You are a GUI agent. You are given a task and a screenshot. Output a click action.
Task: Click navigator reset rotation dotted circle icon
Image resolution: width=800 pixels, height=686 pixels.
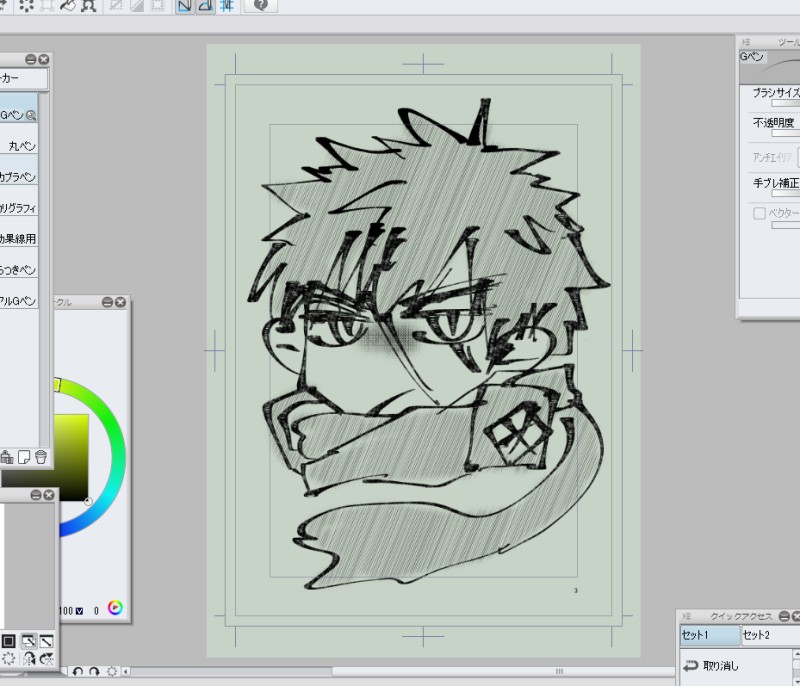click(x=9, y=659)
